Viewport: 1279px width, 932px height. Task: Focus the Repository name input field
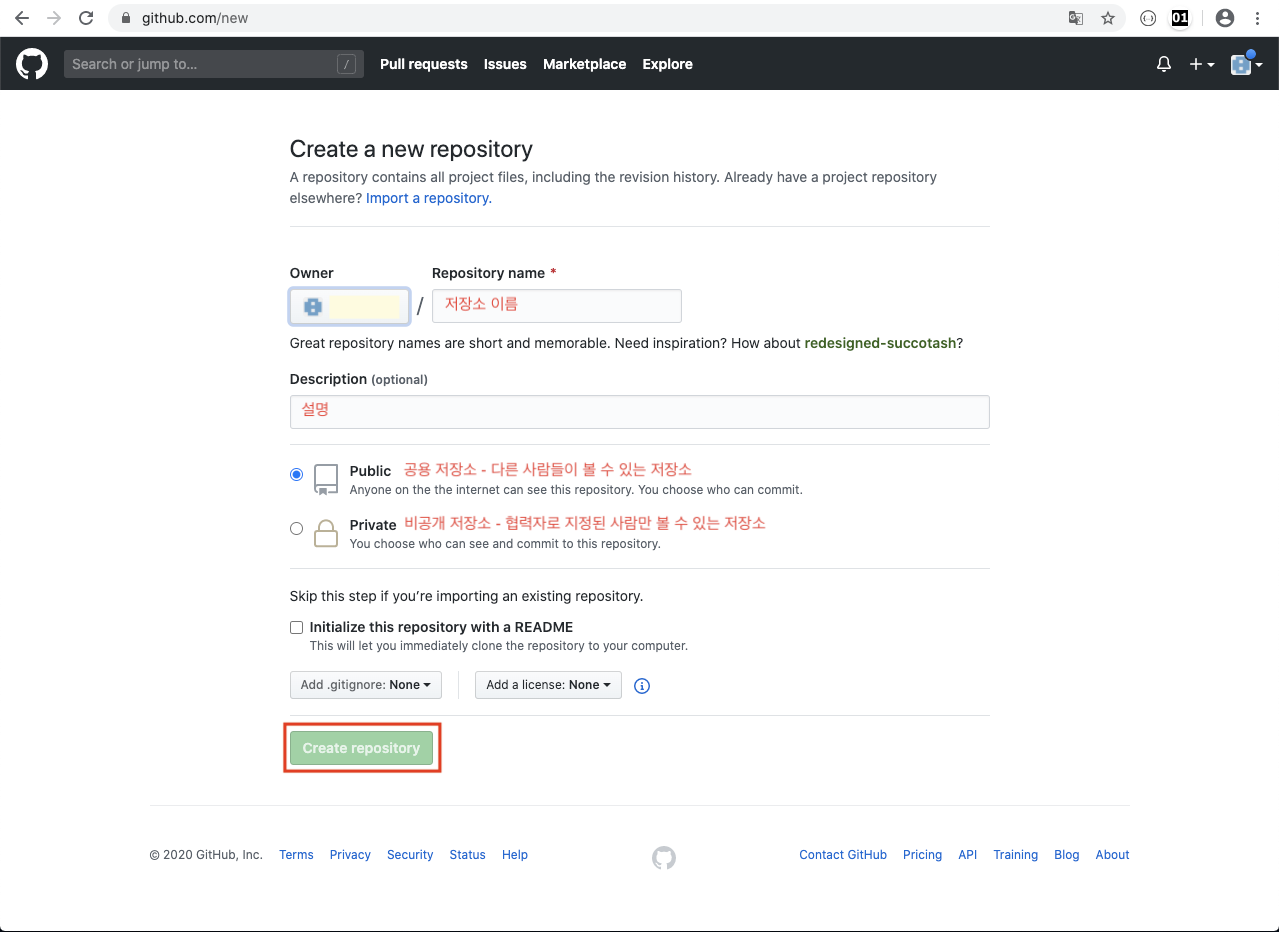[x=557, y=306]
